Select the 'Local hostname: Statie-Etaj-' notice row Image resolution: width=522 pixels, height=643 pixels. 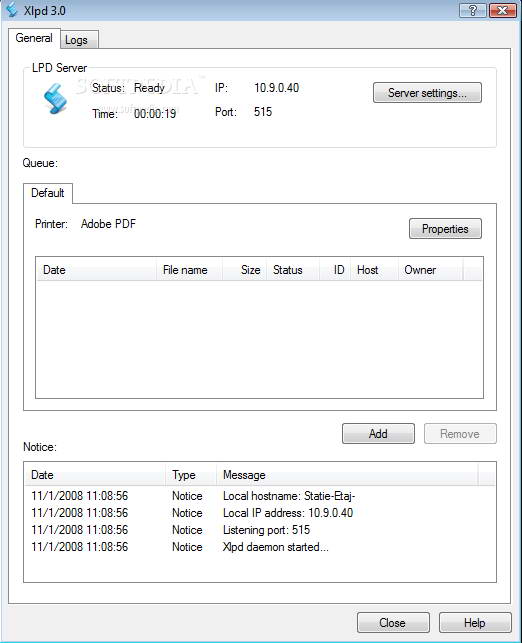pos(260,496)
